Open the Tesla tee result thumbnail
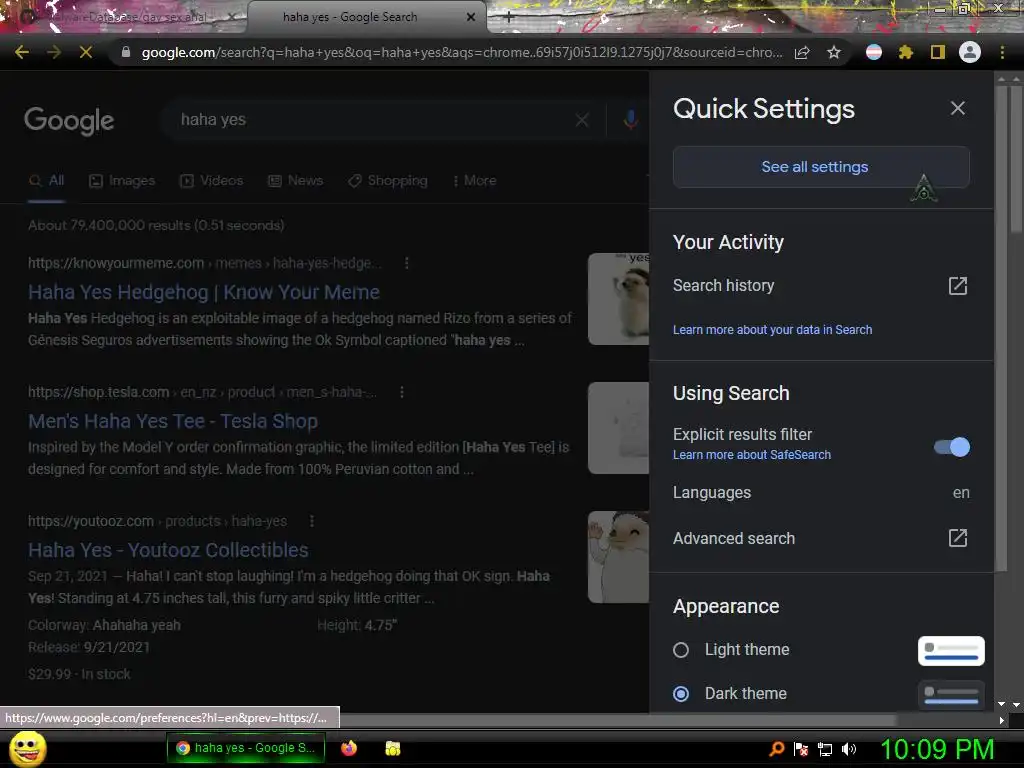This screenshot has width=1024, height=768. [x=618, y=428]
